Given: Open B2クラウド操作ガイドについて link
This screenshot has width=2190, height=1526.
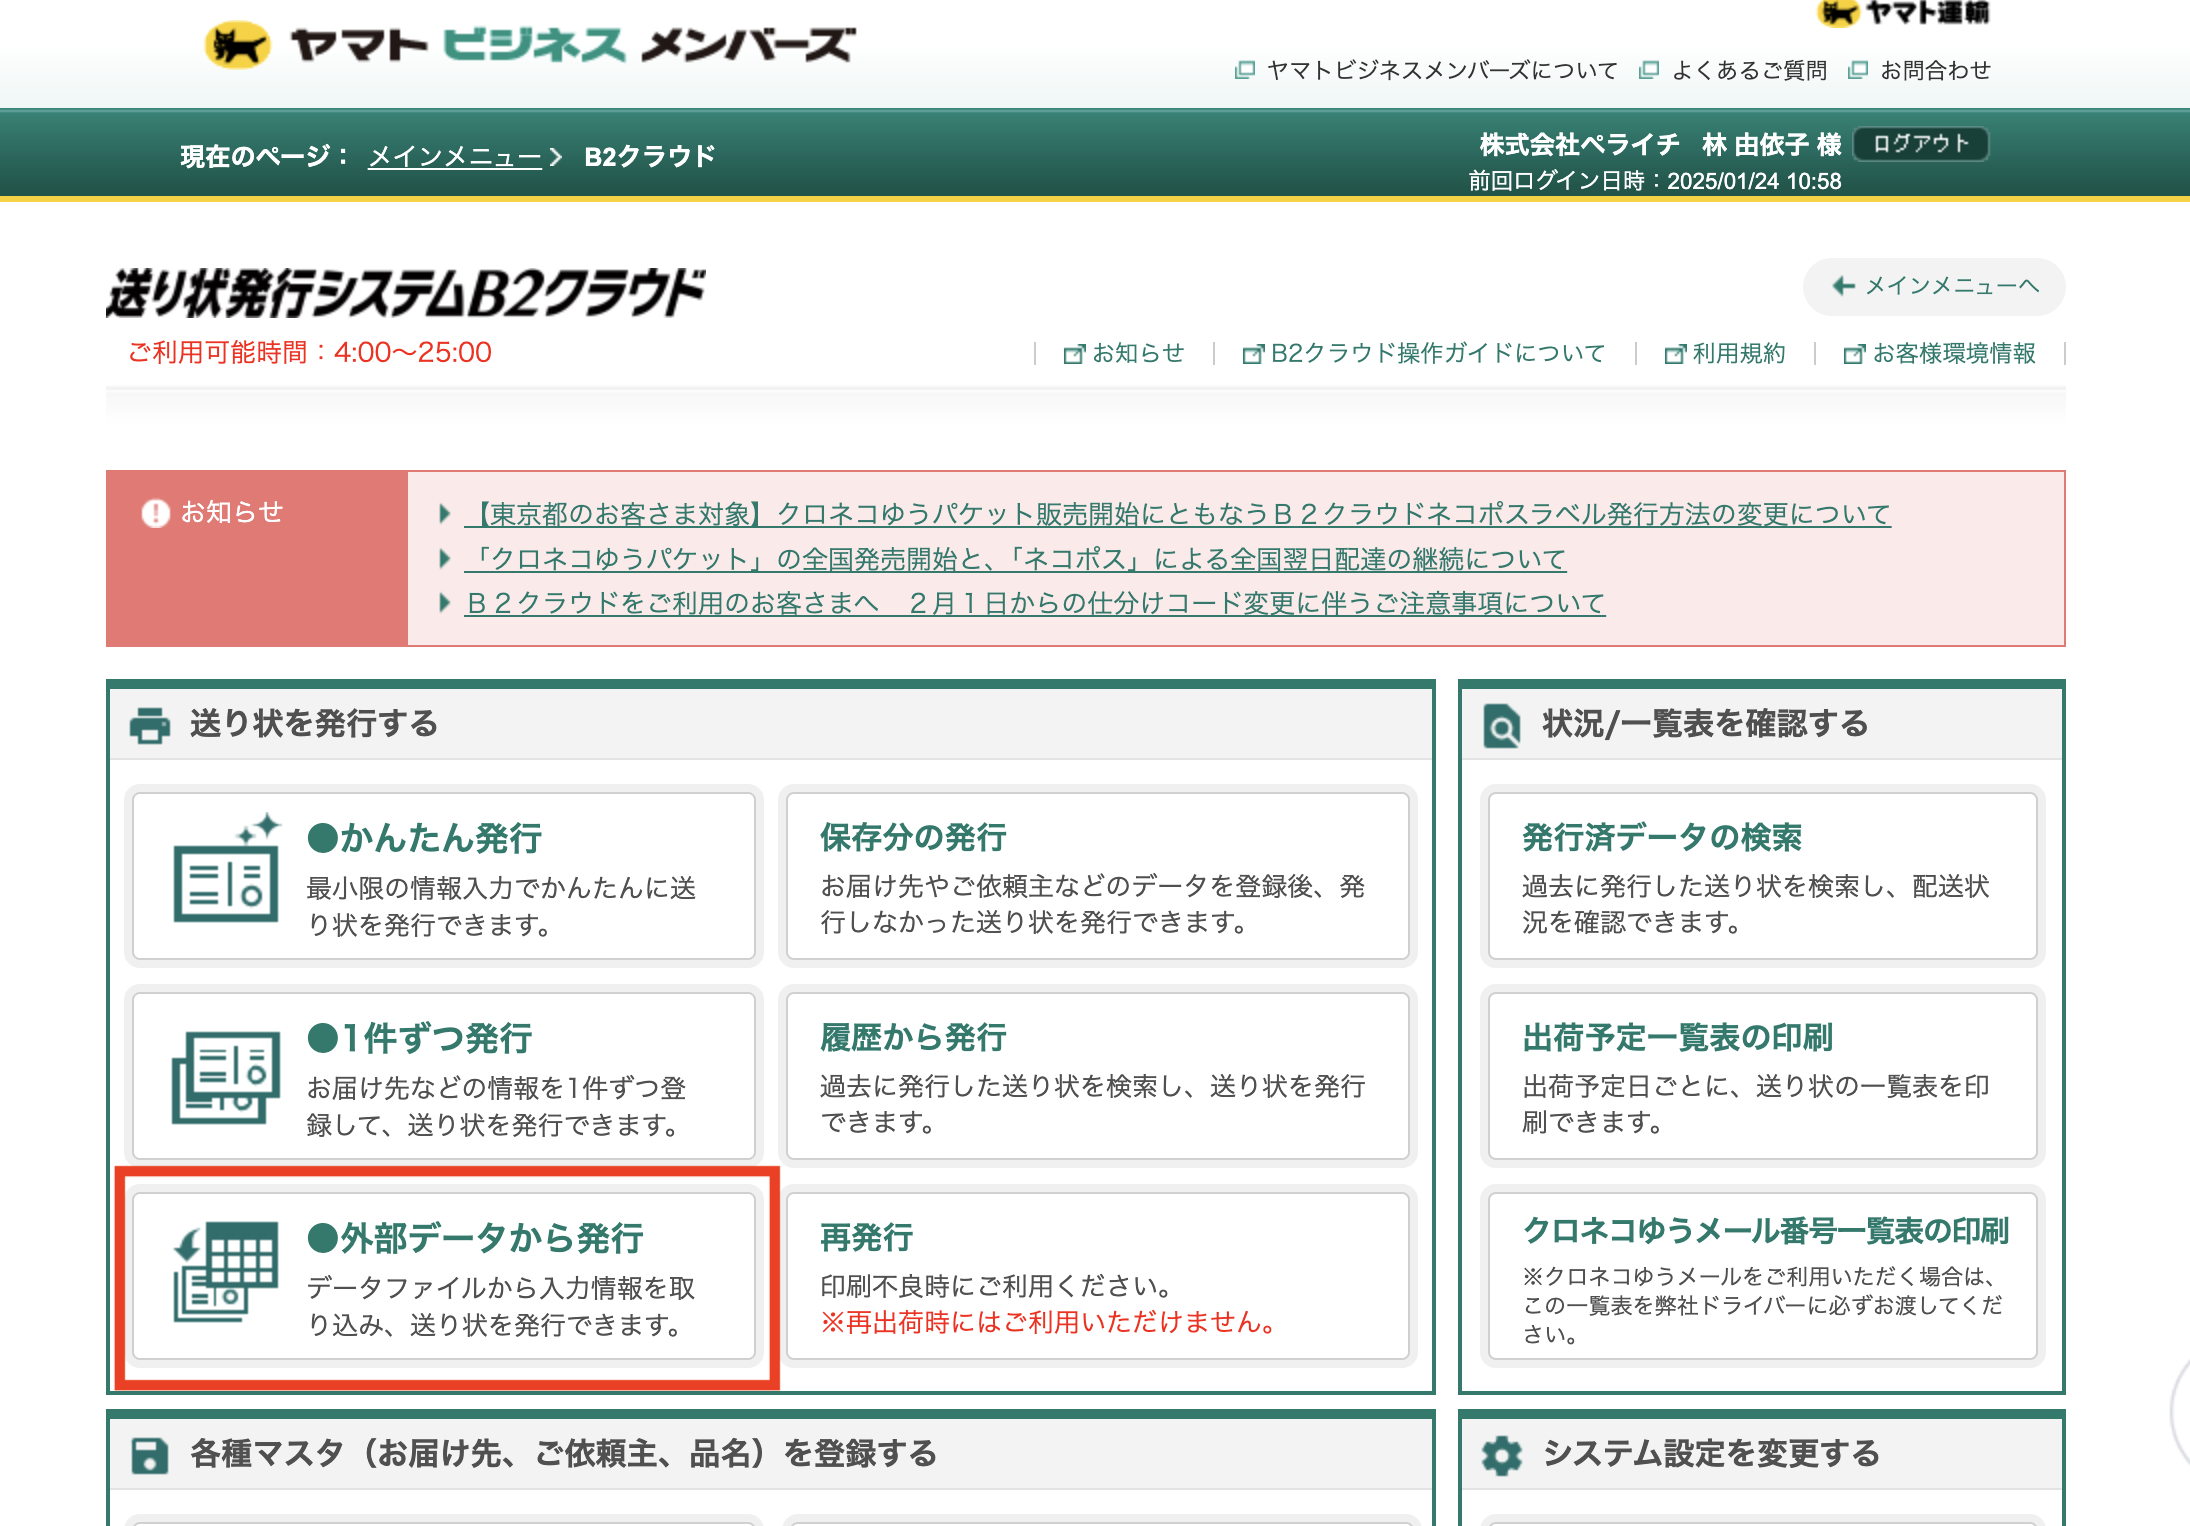Looking at the screenshot, I should point(1436,353).
